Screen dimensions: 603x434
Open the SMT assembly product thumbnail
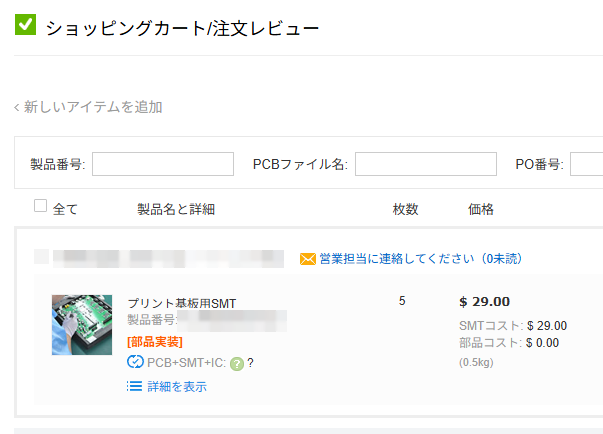(82, 325)
